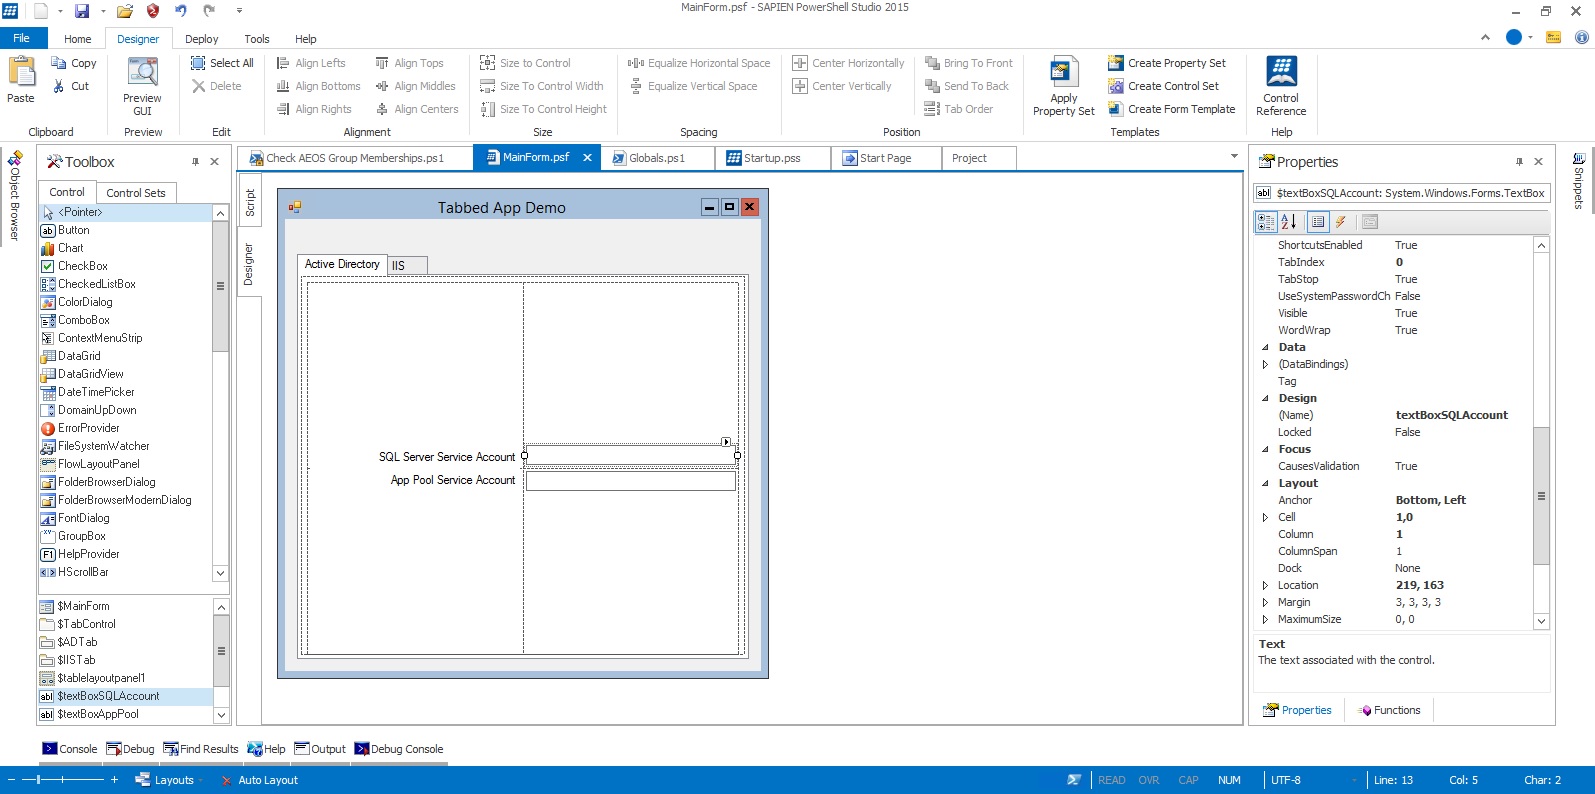
Task: Click Align Rights
Action: [x=314, y=109]
